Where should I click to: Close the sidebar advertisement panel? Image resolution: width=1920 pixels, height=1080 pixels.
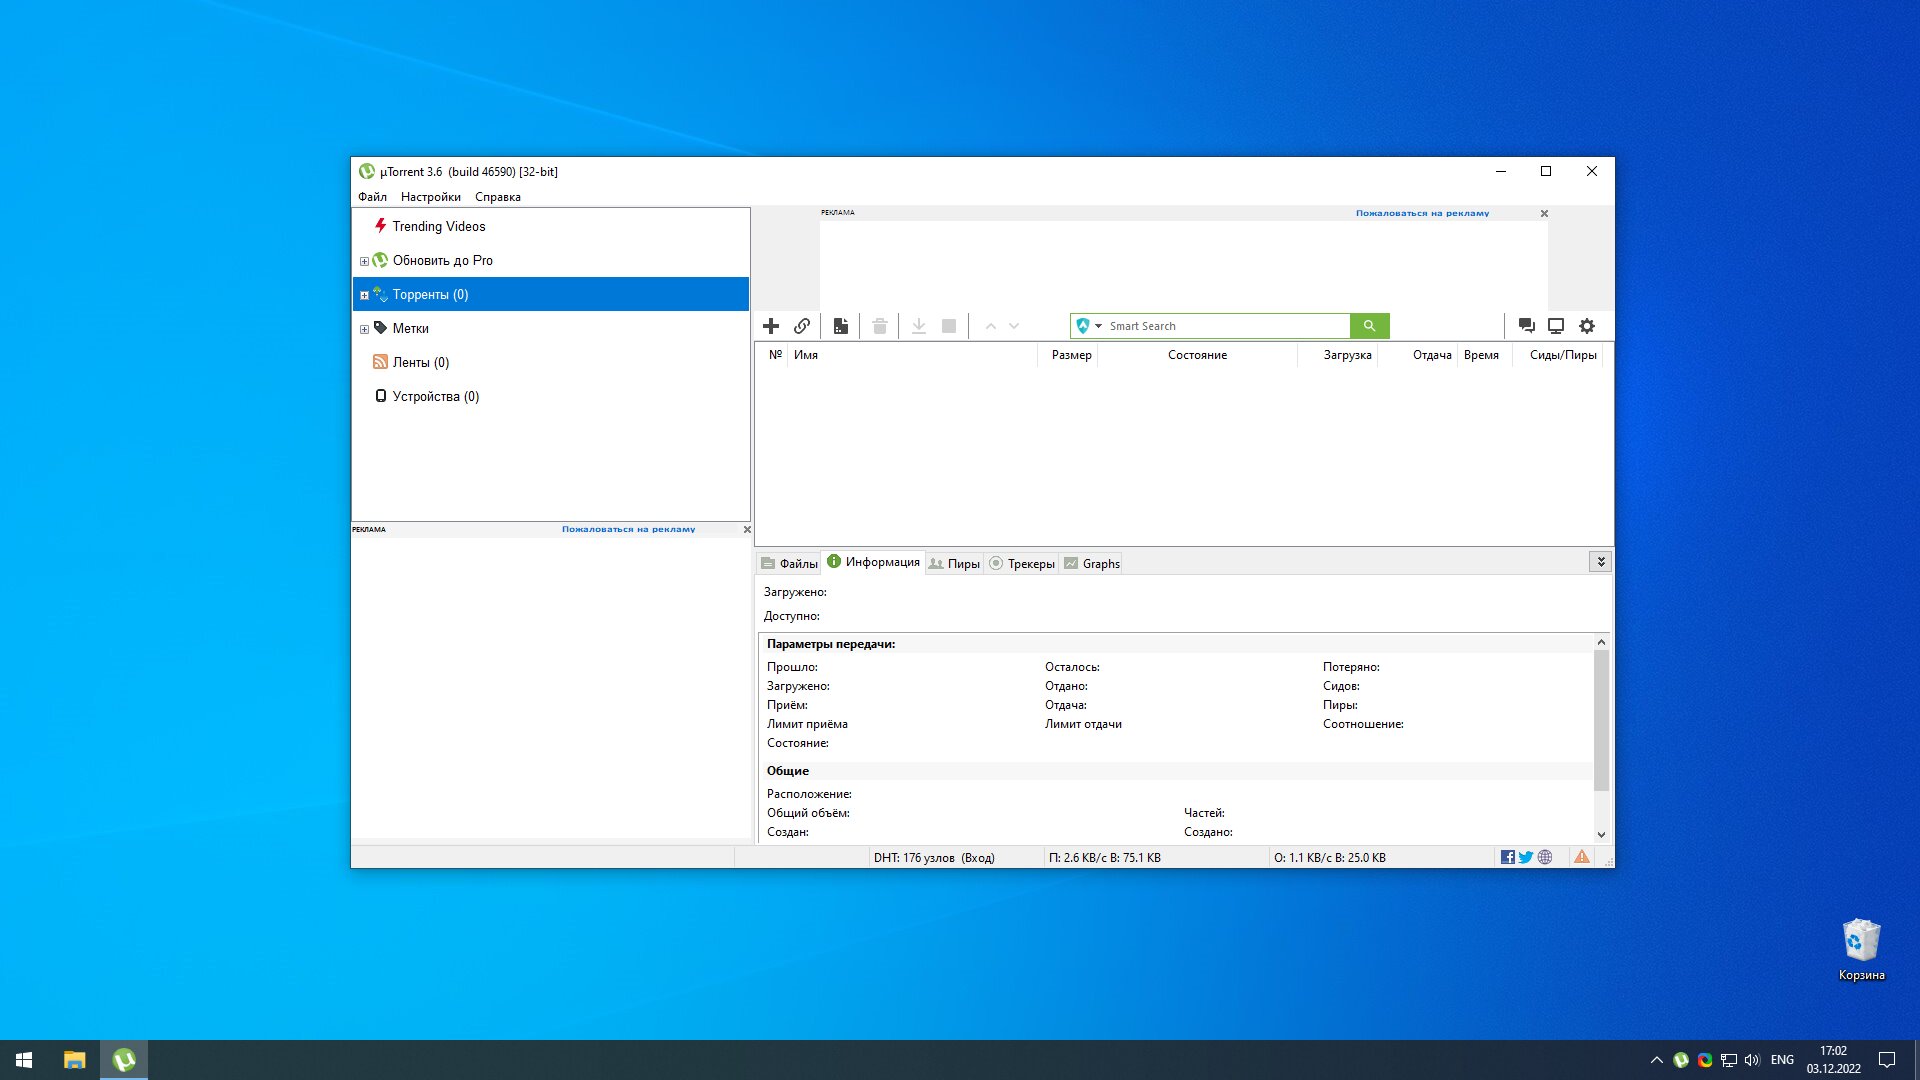coord(747,529)
